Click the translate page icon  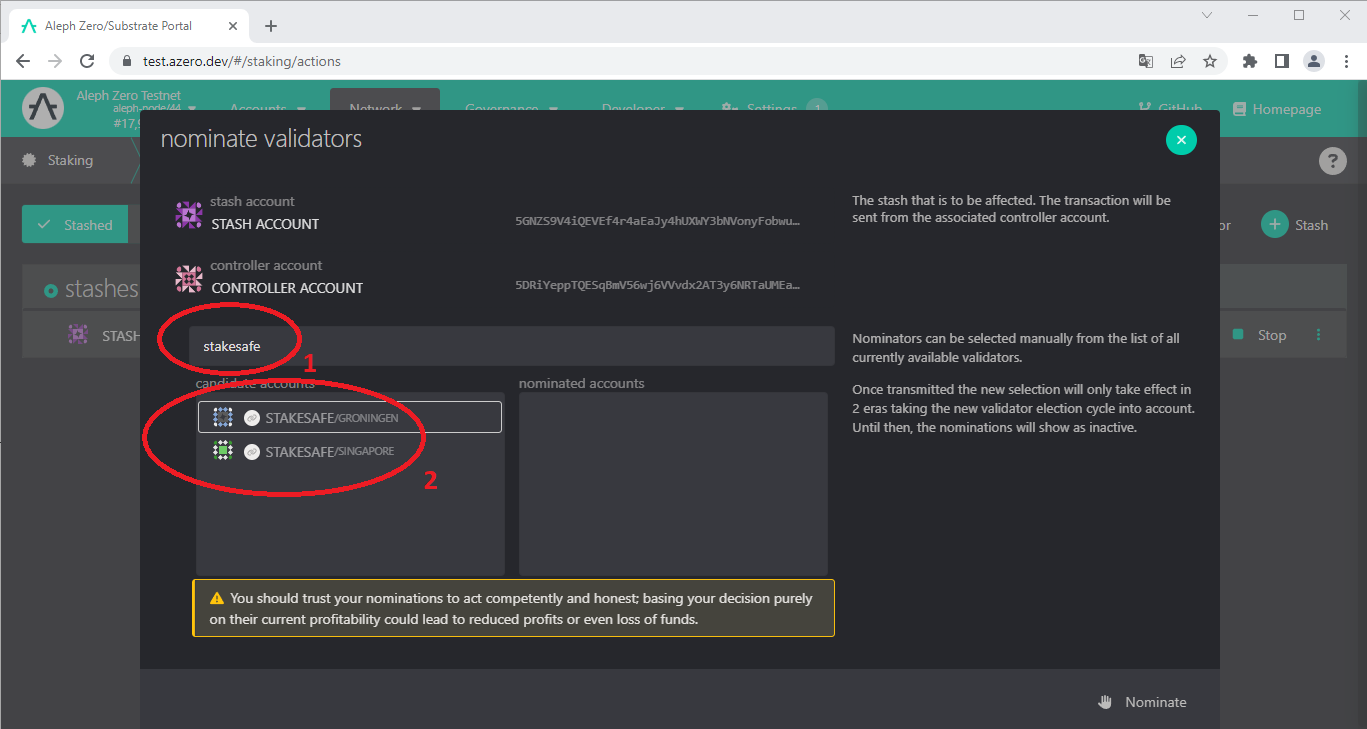[1146, 61]
